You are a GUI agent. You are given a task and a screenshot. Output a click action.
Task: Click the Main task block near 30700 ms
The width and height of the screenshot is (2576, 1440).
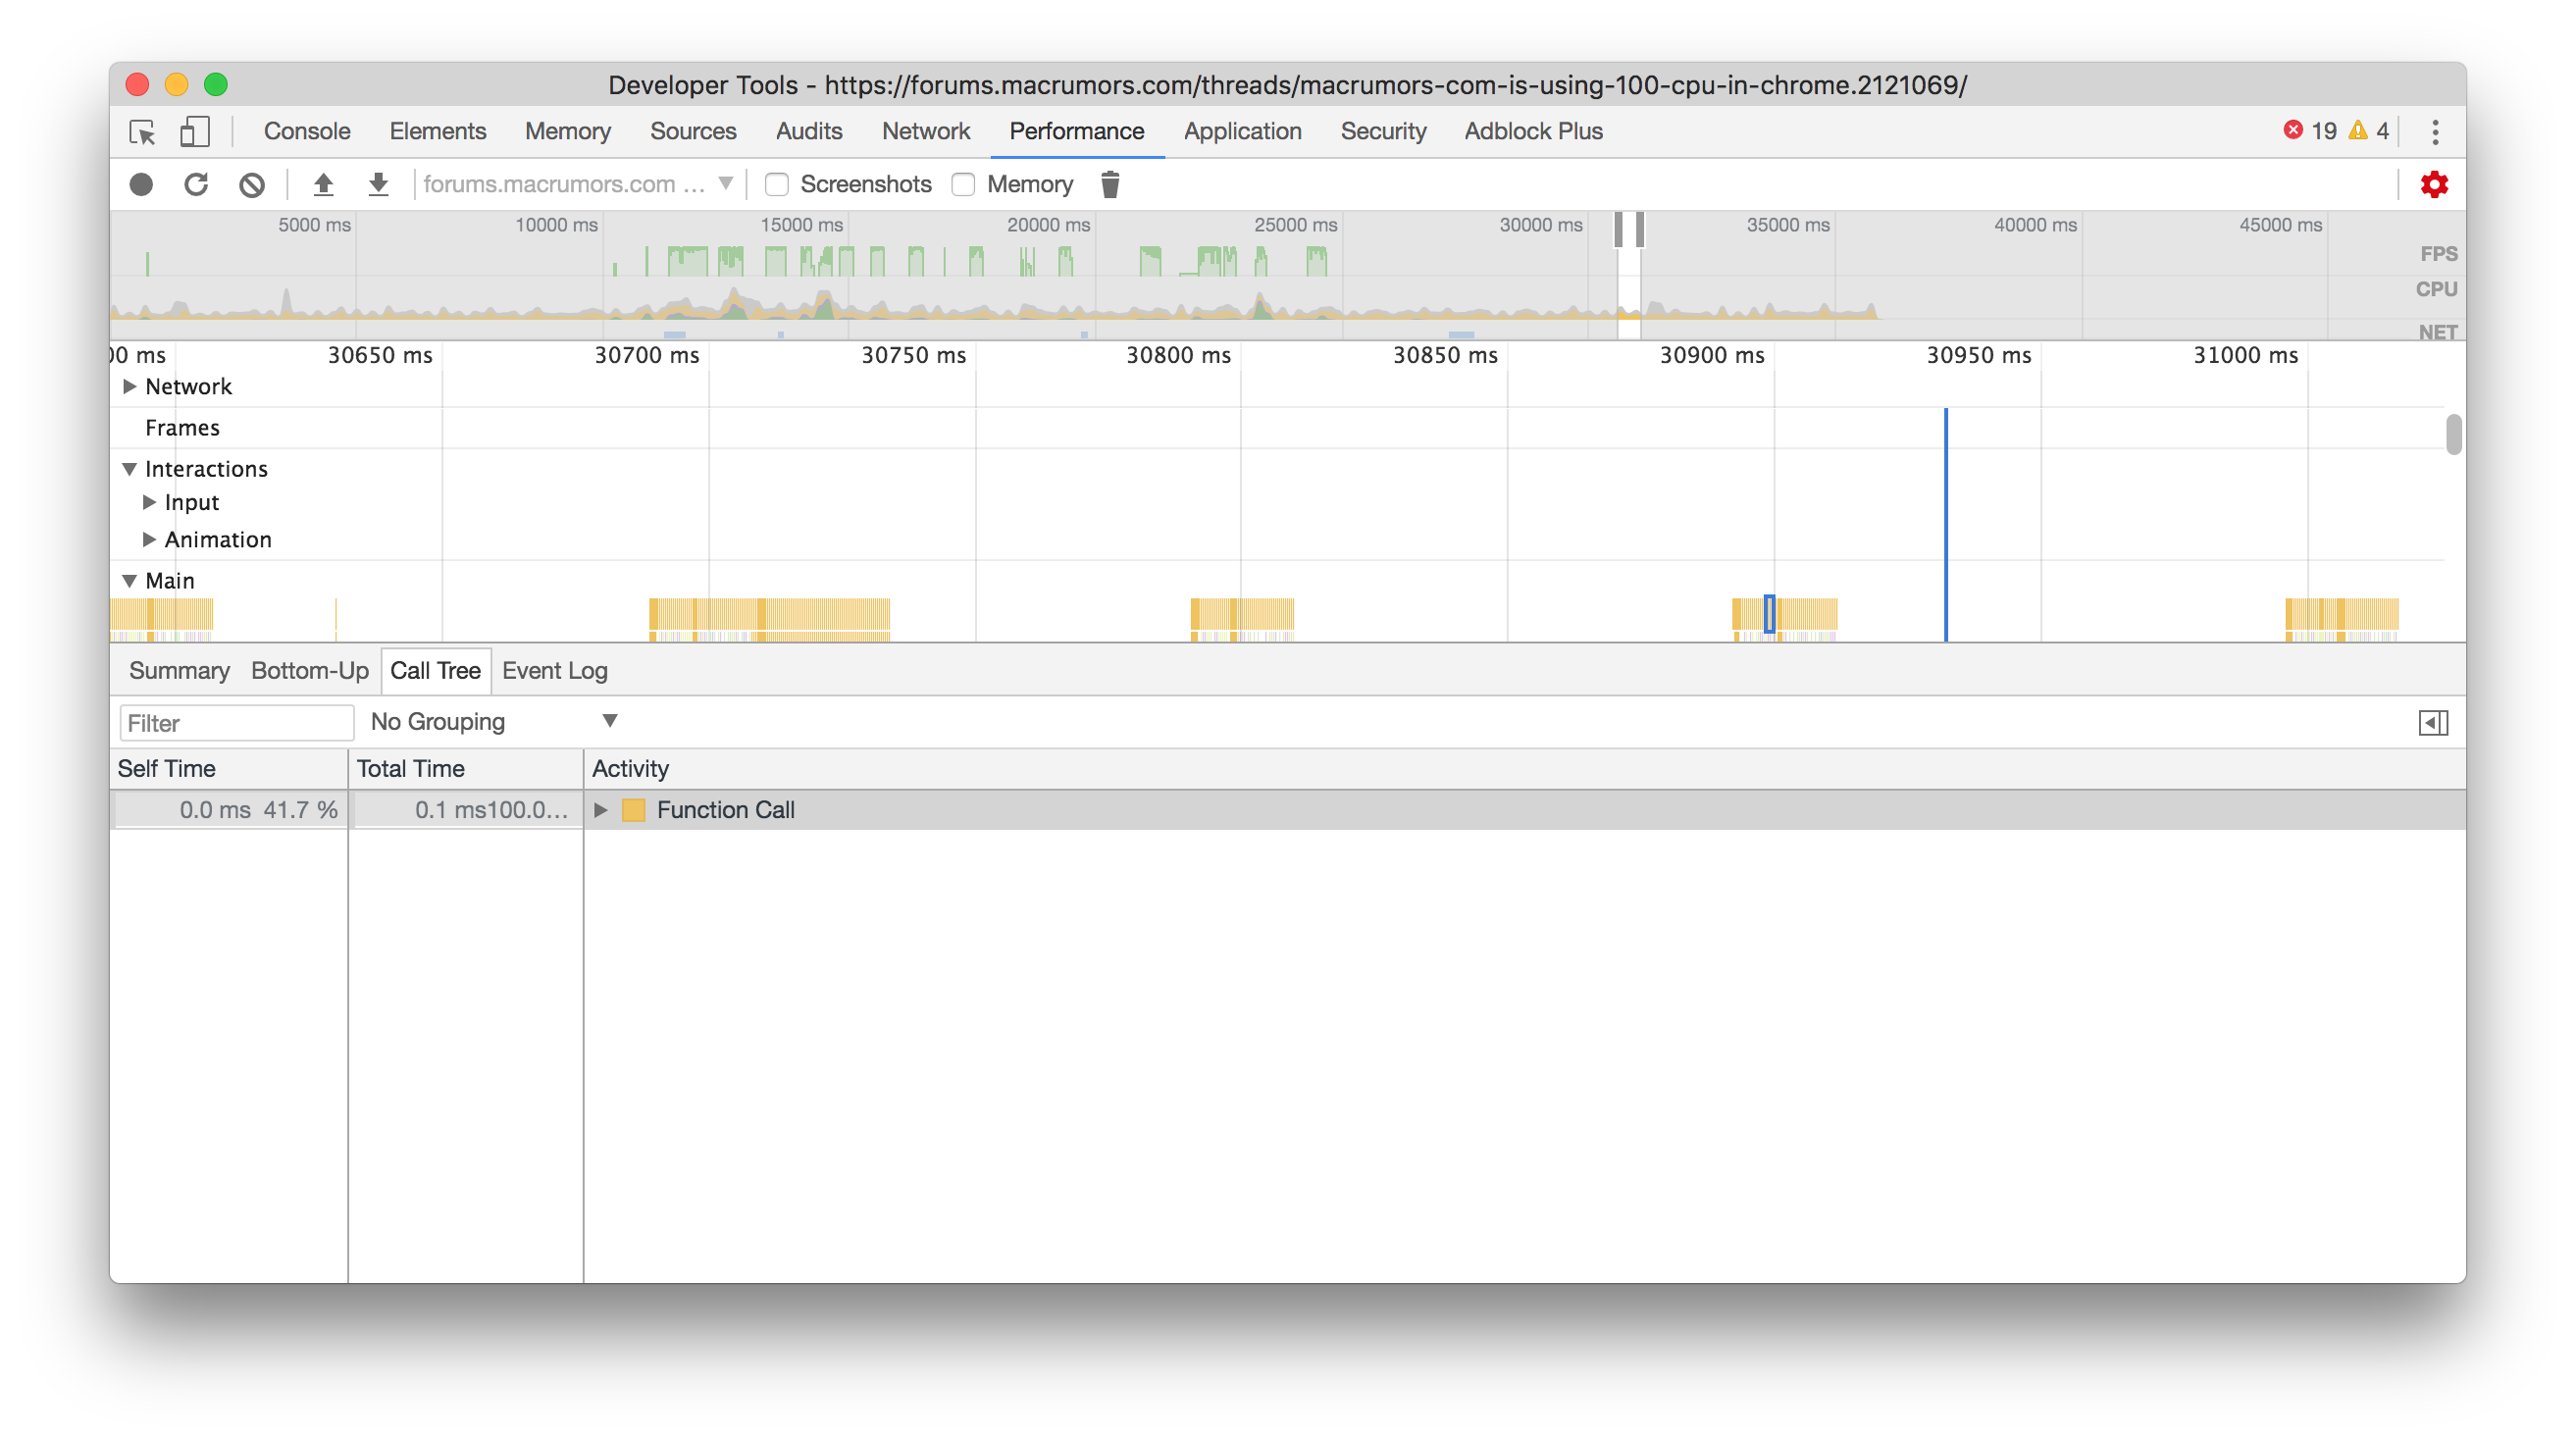pos(769,613)
